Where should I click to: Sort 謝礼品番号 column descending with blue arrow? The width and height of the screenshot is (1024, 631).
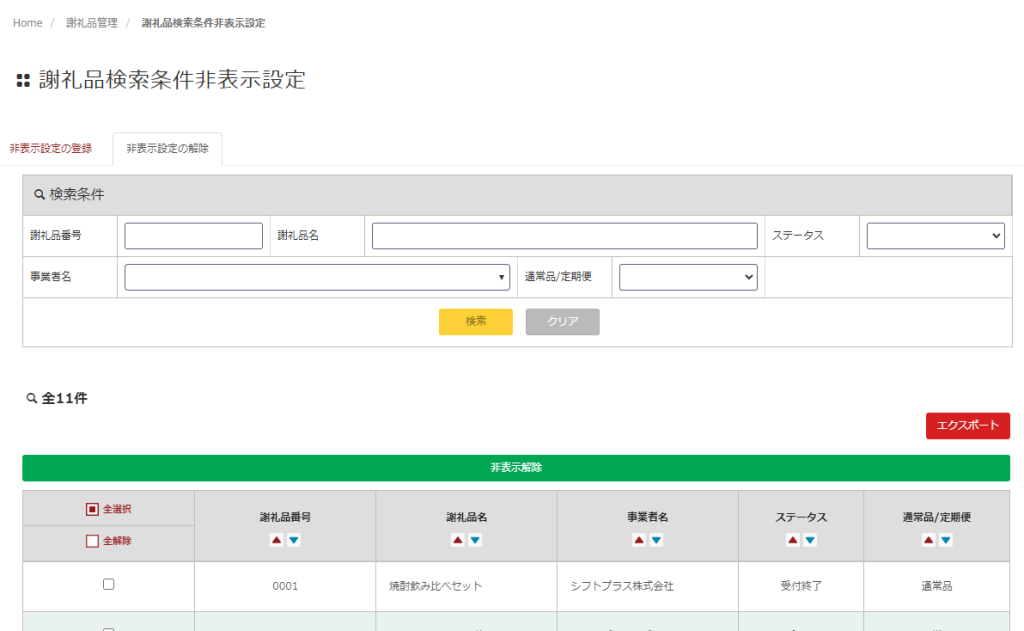point(294,540)
